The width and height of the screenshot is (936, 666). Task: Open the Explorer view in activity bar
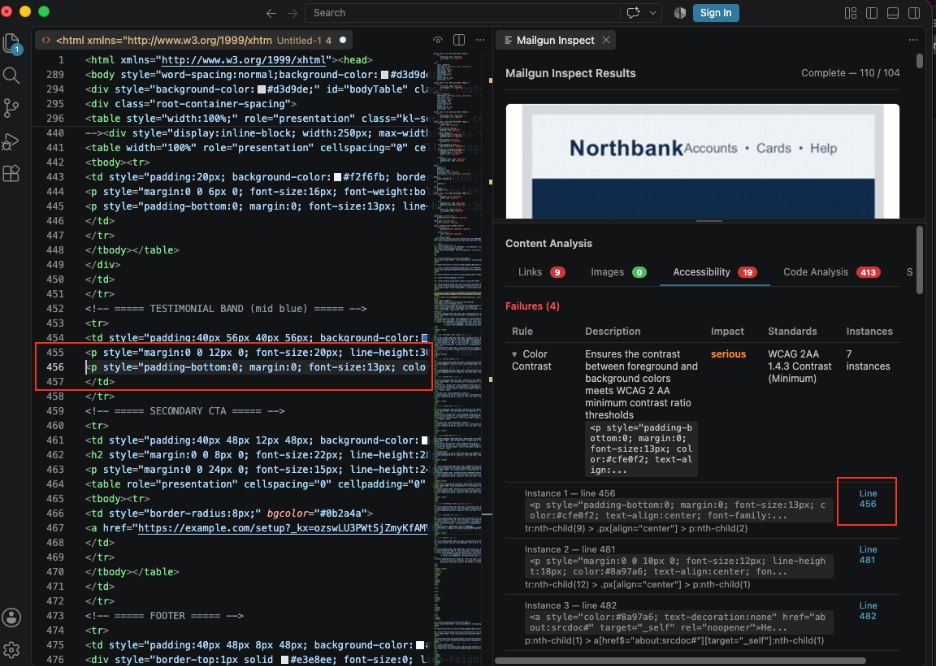click(12, 44)
